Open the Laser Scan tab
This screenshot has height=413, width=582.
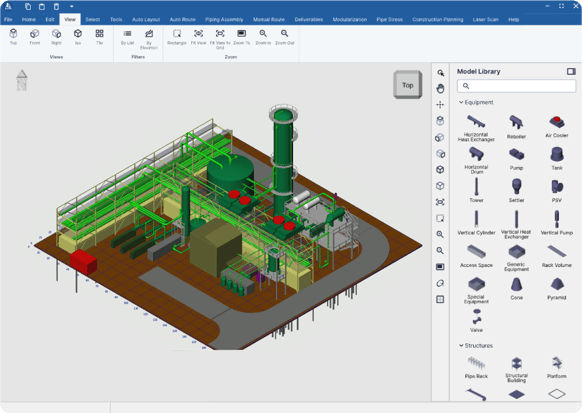485,19
